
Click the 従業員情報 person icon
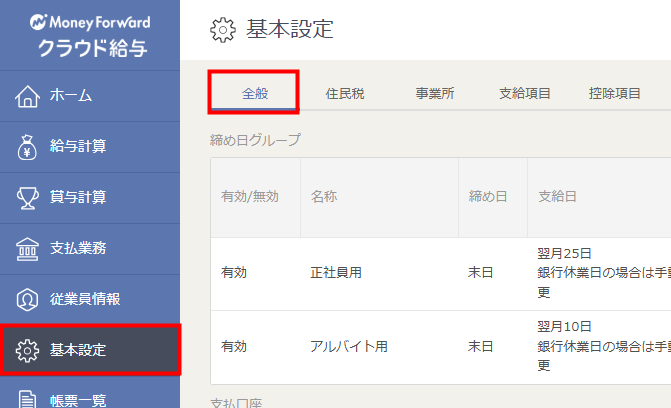coord(28,299)
